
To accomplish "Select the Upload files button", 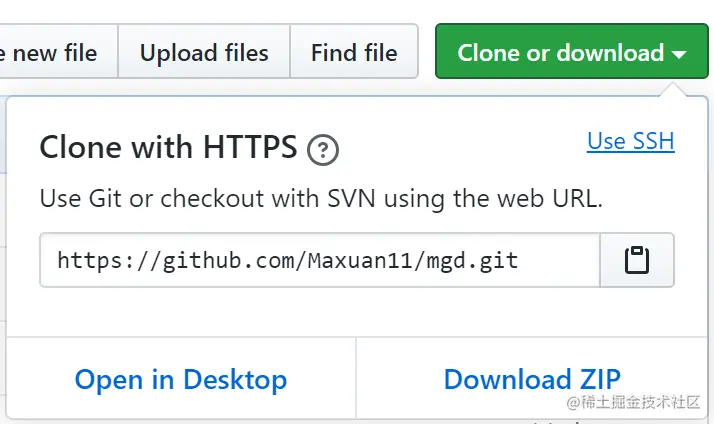I will (204, 51).
